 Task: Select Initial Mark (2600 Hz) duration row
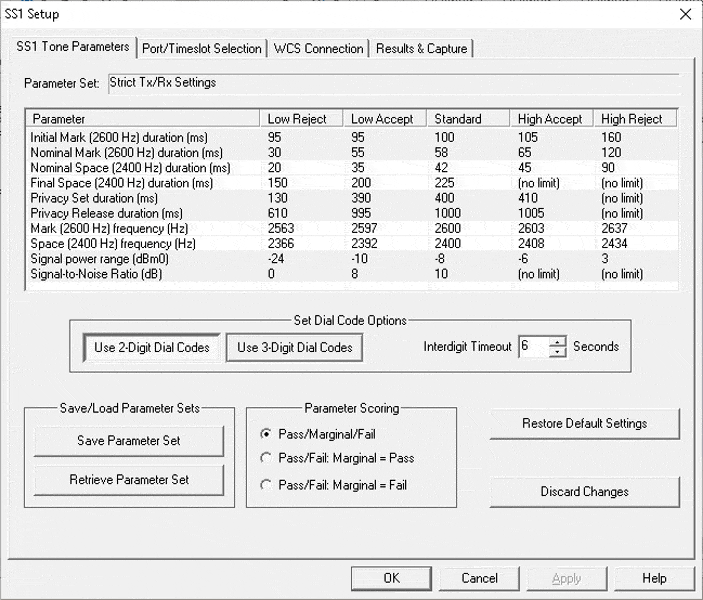point(352,137)
